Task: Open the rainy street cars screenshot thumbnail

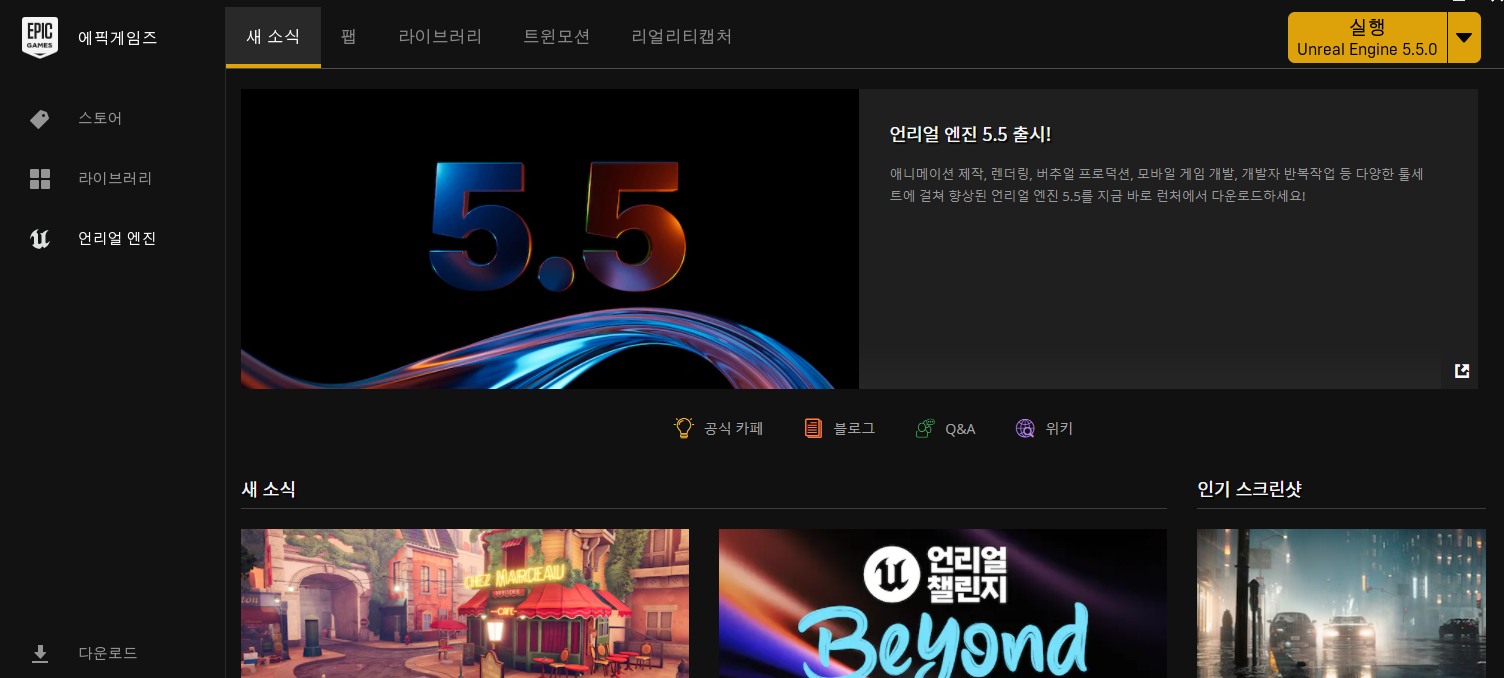Action: [x=1341, y=603]
